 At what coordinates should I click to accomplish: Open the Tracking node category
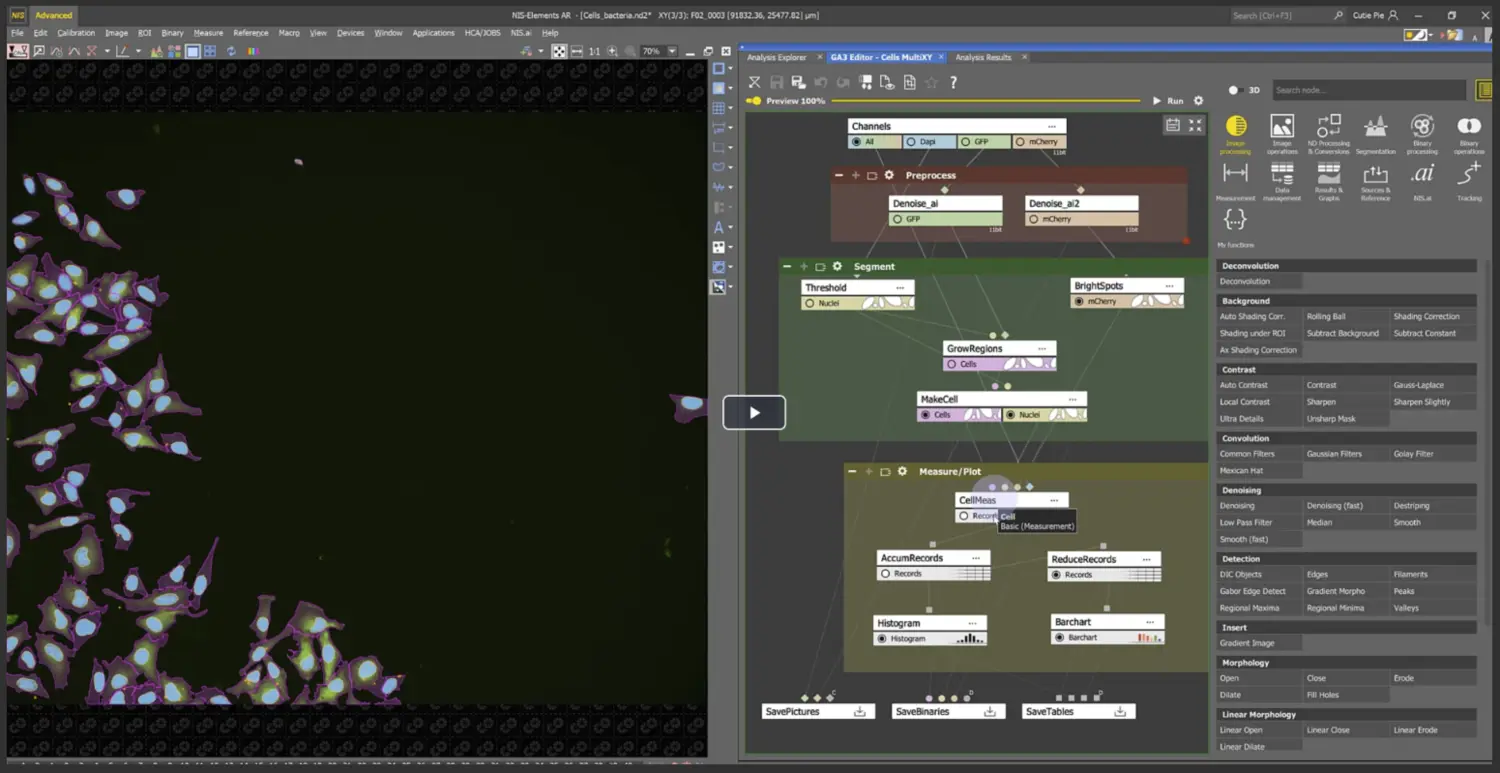point(1468,179)
